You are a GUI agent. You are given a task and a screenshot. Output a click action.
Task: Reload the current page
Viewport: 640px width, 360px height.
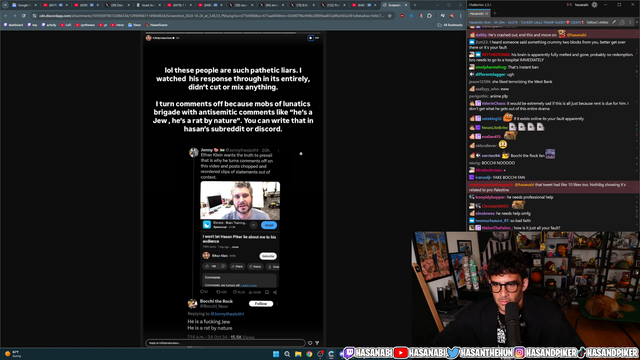coord(24,16)
